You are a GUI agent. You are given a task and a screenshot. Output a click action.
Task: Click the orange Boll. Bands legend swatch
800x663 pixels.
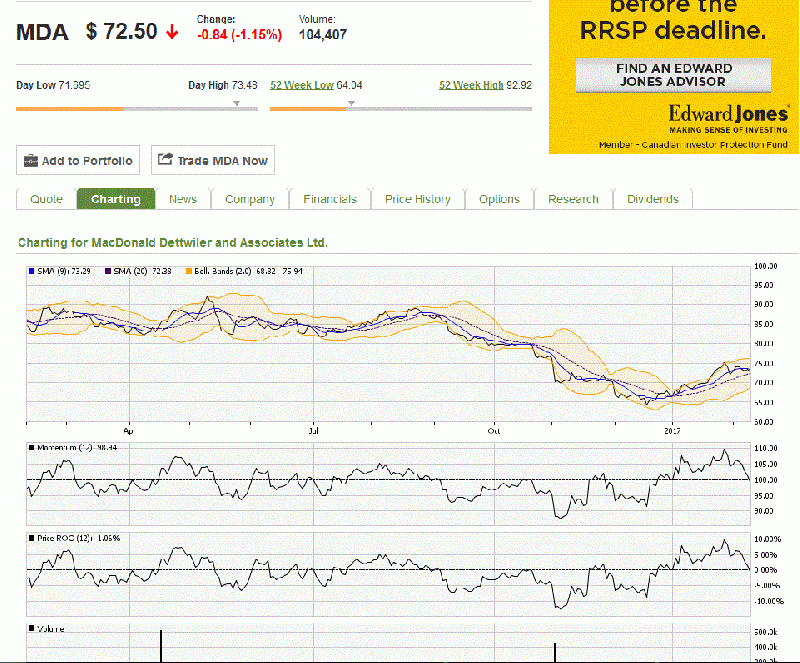pos(189,271)
